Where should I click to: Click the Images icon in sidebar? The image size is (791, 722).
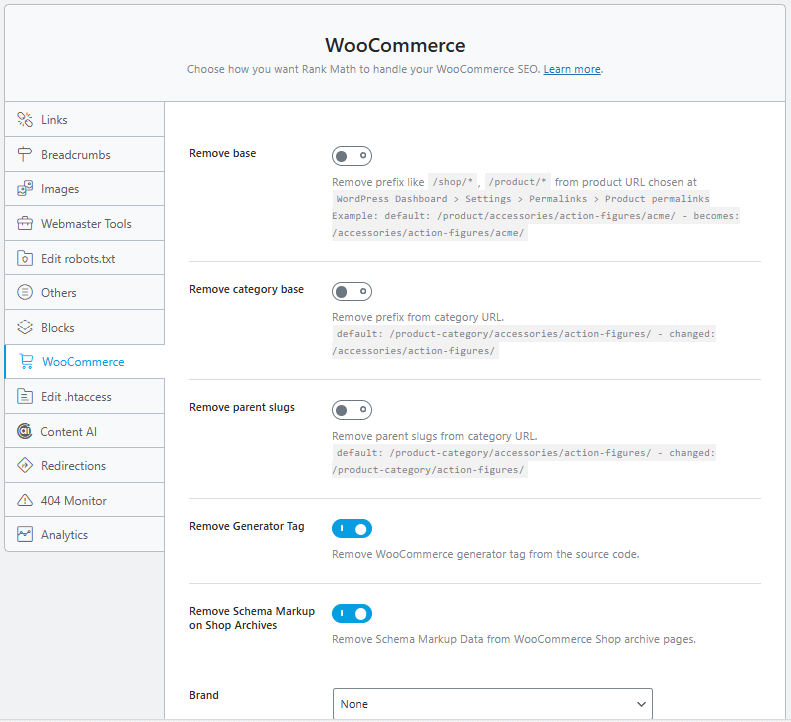(25, 189)
